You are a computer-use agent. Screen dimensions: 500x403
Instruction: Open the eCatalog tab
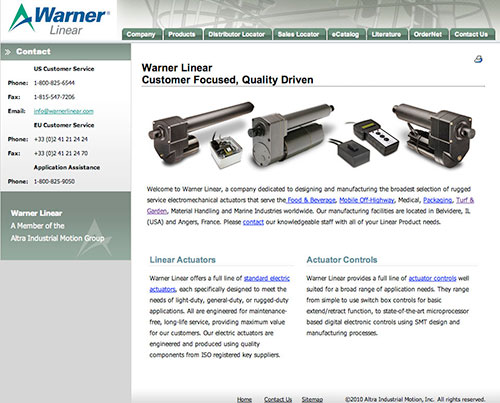(346, 34)
